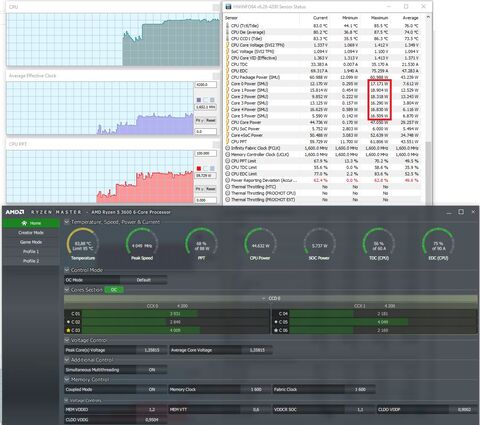
Task: Click the Minimum column header in HWiNFO
Action: tap(350, 18)
